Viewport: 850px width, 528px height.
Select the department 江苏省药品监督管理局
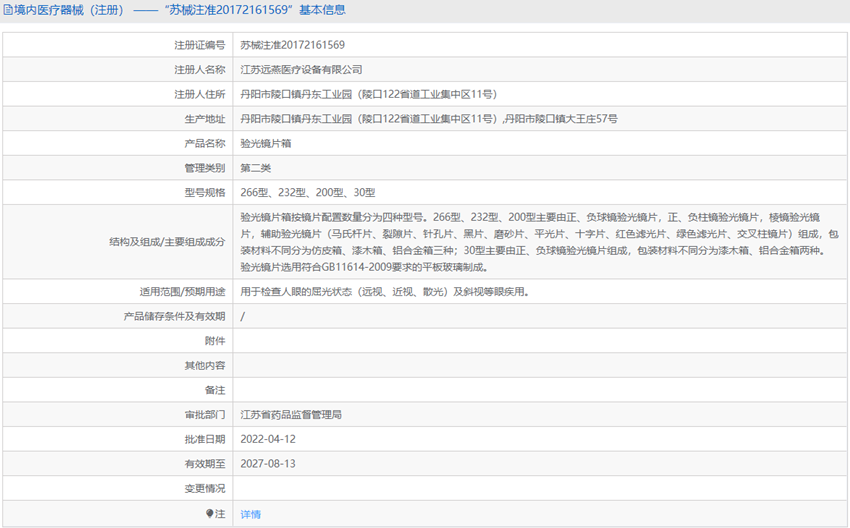pos(291,415)
